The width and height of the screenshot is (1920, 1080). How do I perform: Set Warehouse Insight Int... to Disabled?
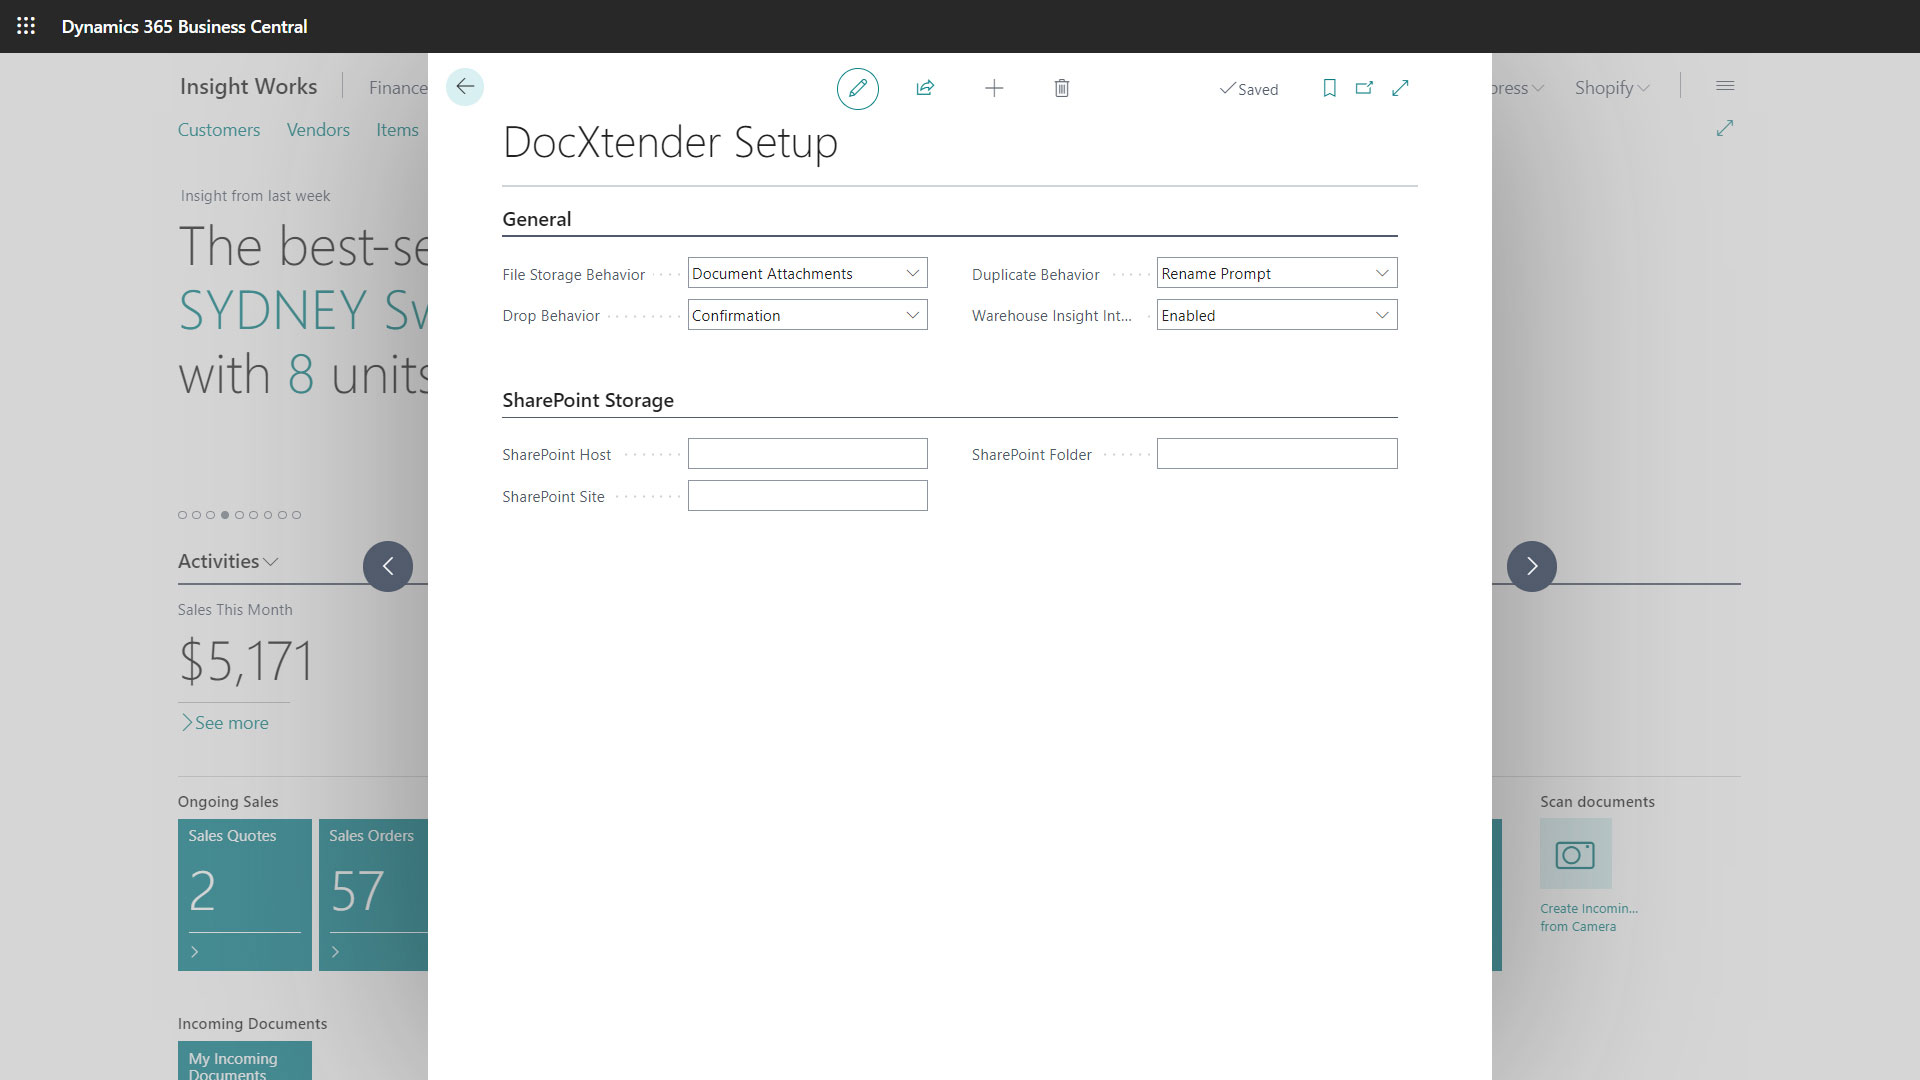click(x=1382, y=314)
